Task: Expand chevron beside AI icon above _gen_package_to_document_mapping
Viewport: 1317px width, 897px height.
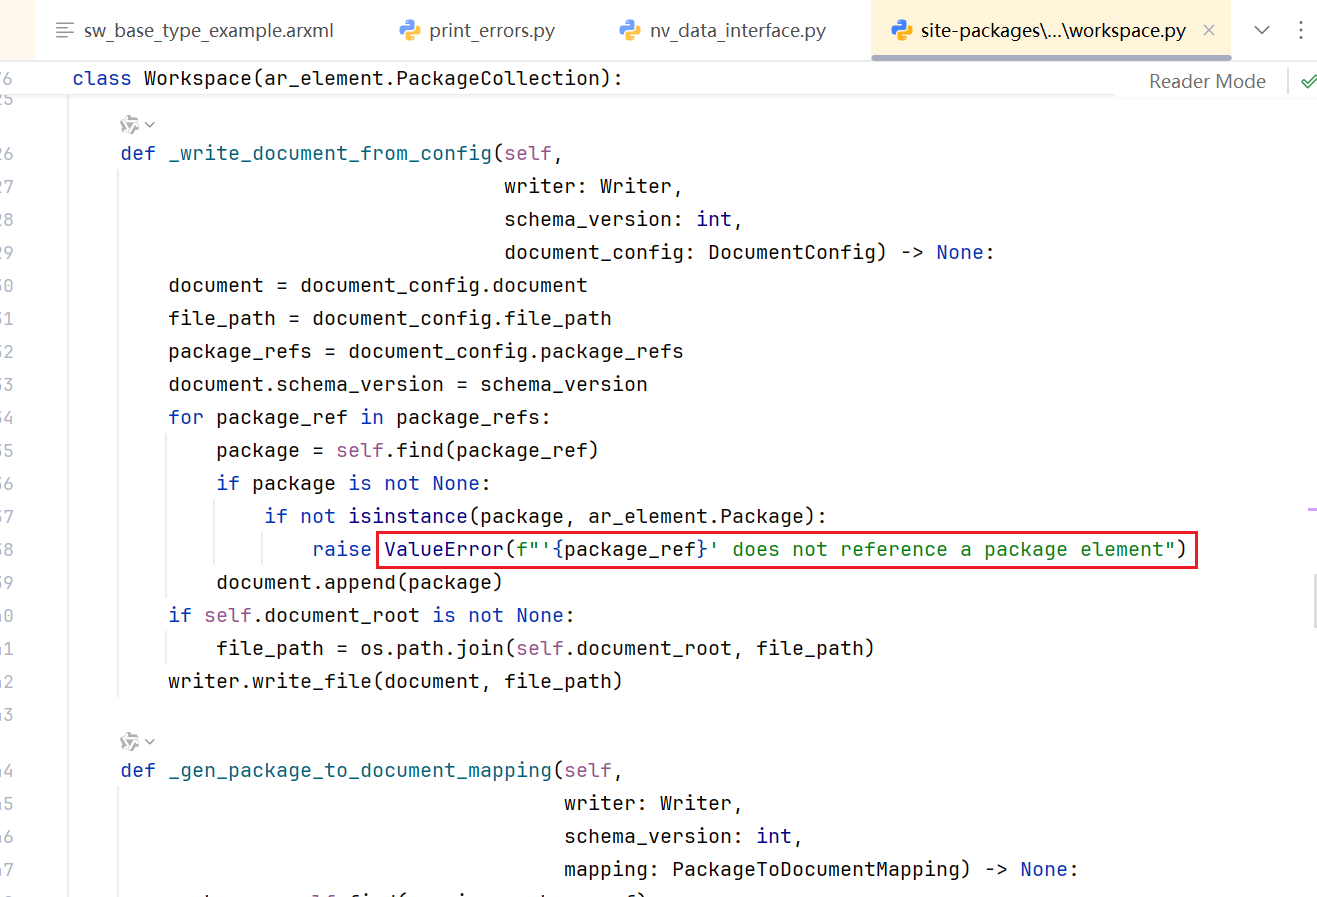Action: pyautogui.click(x=150, y=742)
